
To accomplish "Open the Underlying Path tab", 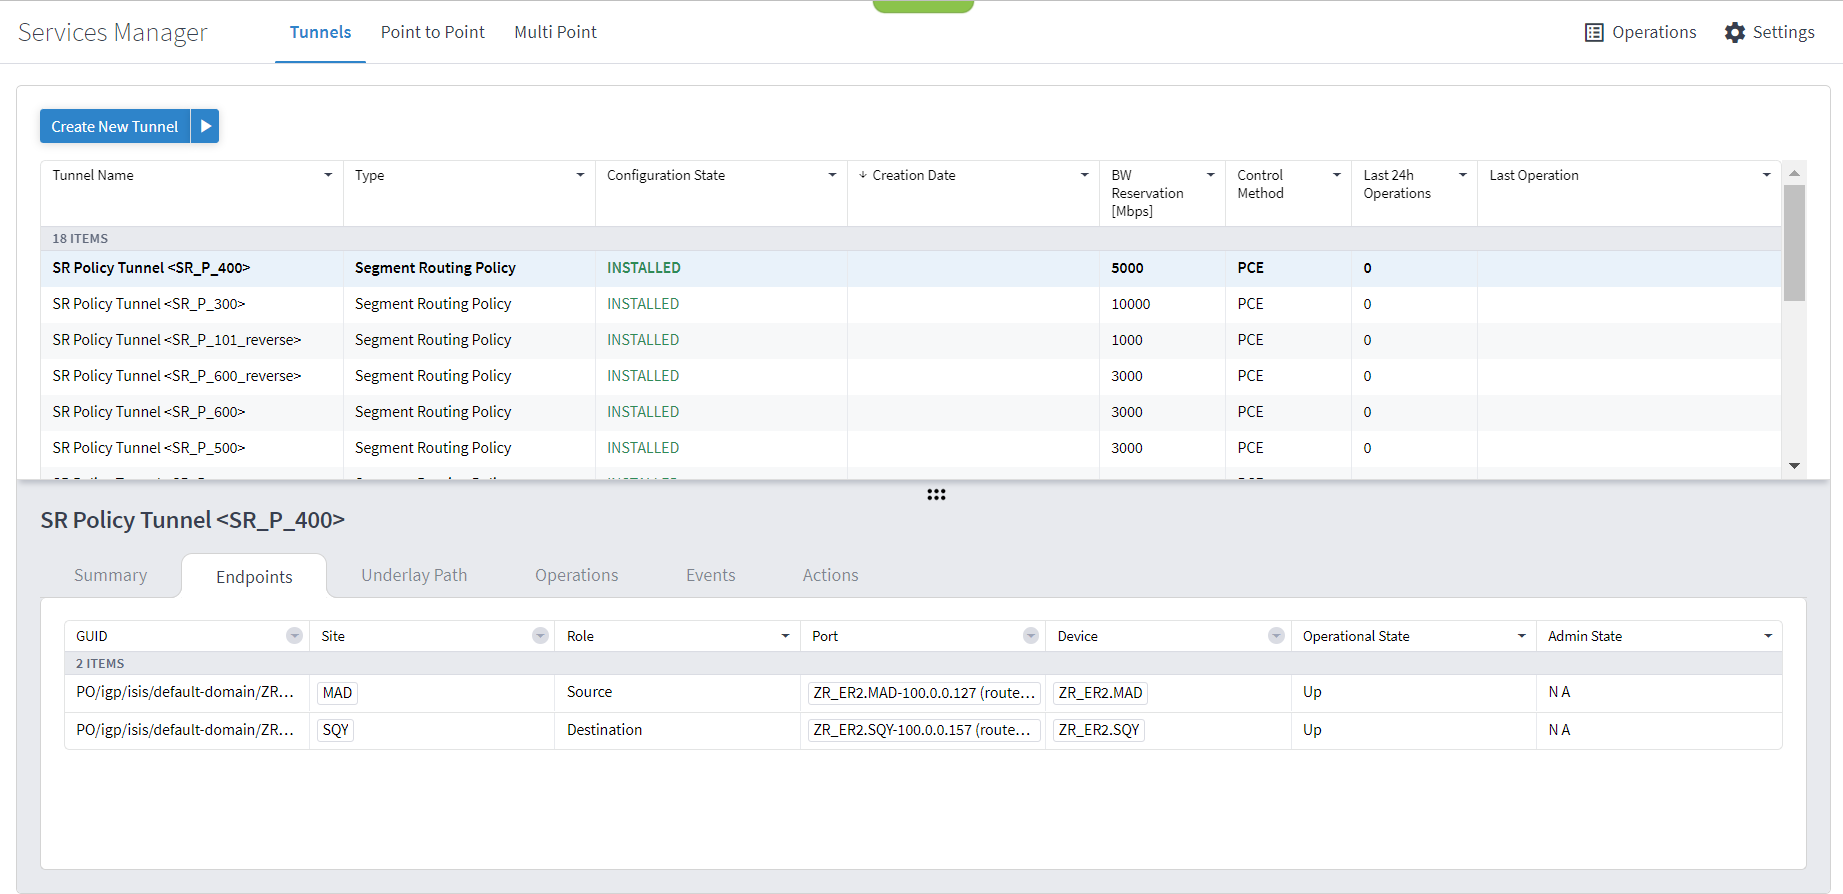I will click(x=414, y=575).
